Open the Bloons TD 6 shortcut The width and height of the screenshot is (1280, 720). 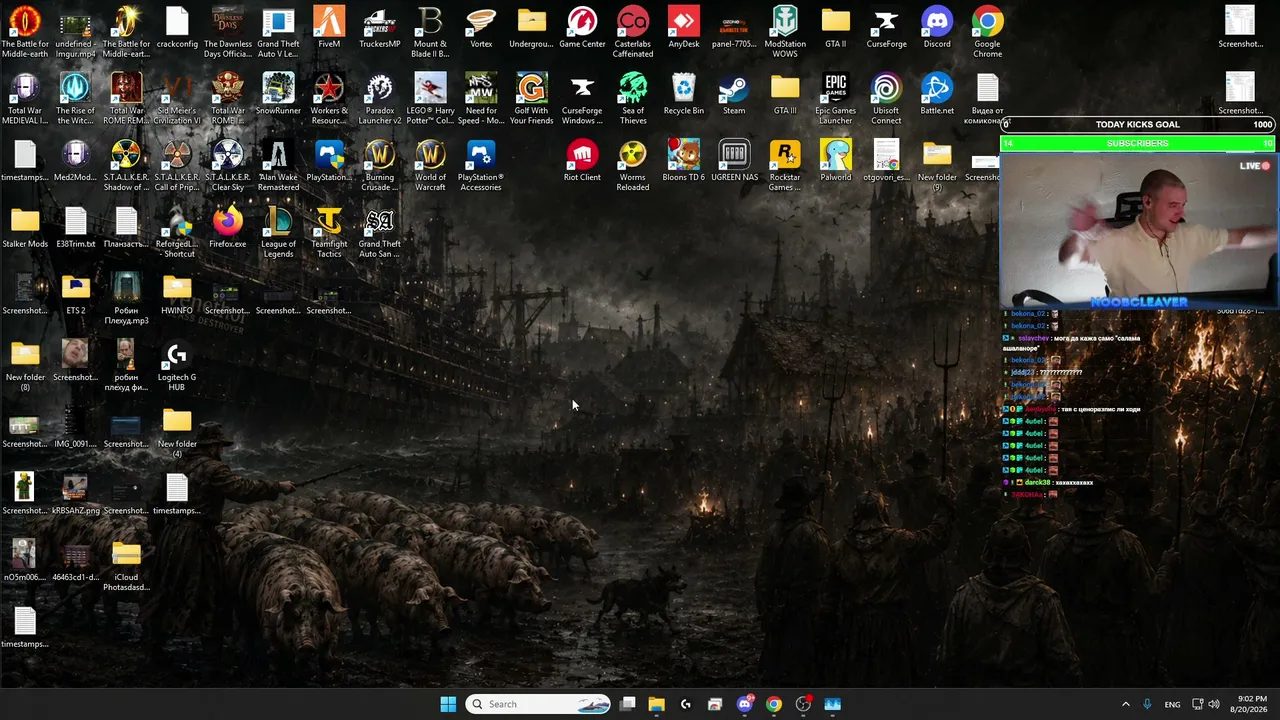[684, 161]
